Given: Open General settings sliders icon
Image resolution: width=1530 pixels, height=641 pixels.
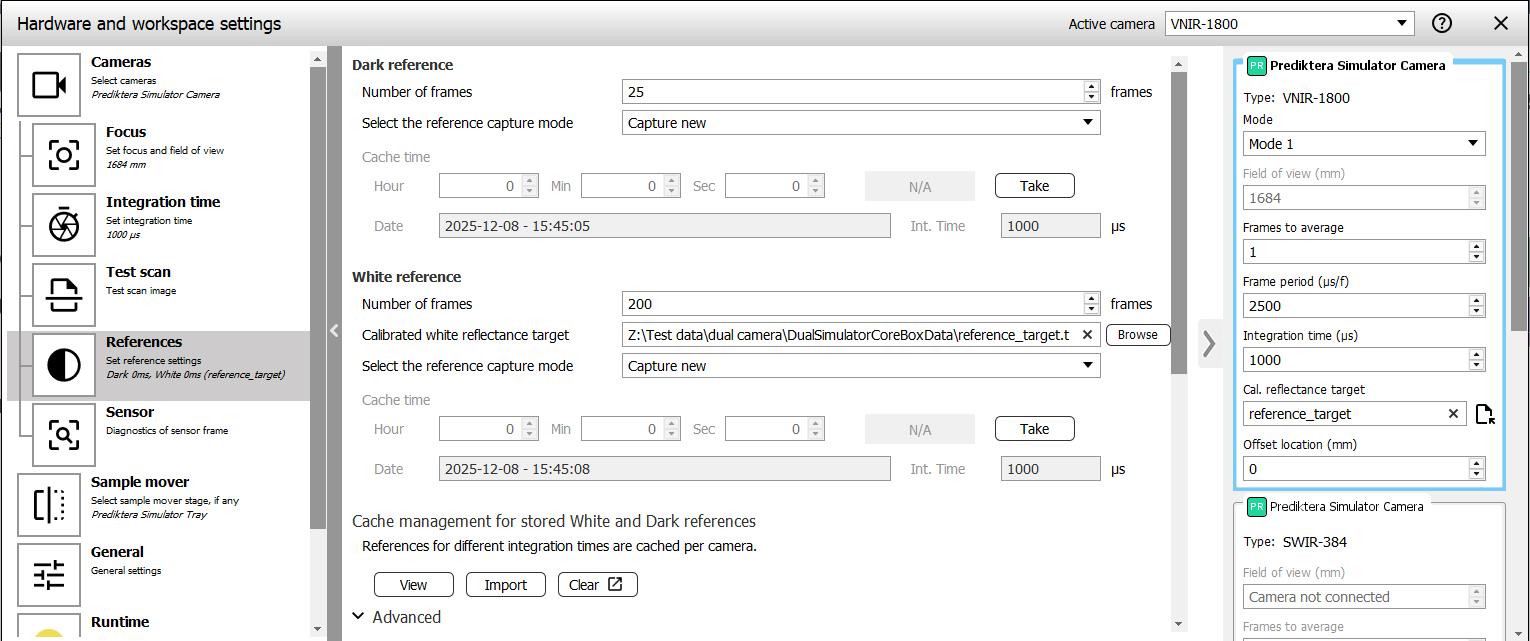Looking at the screenshot, I should [x=49, y=575].
